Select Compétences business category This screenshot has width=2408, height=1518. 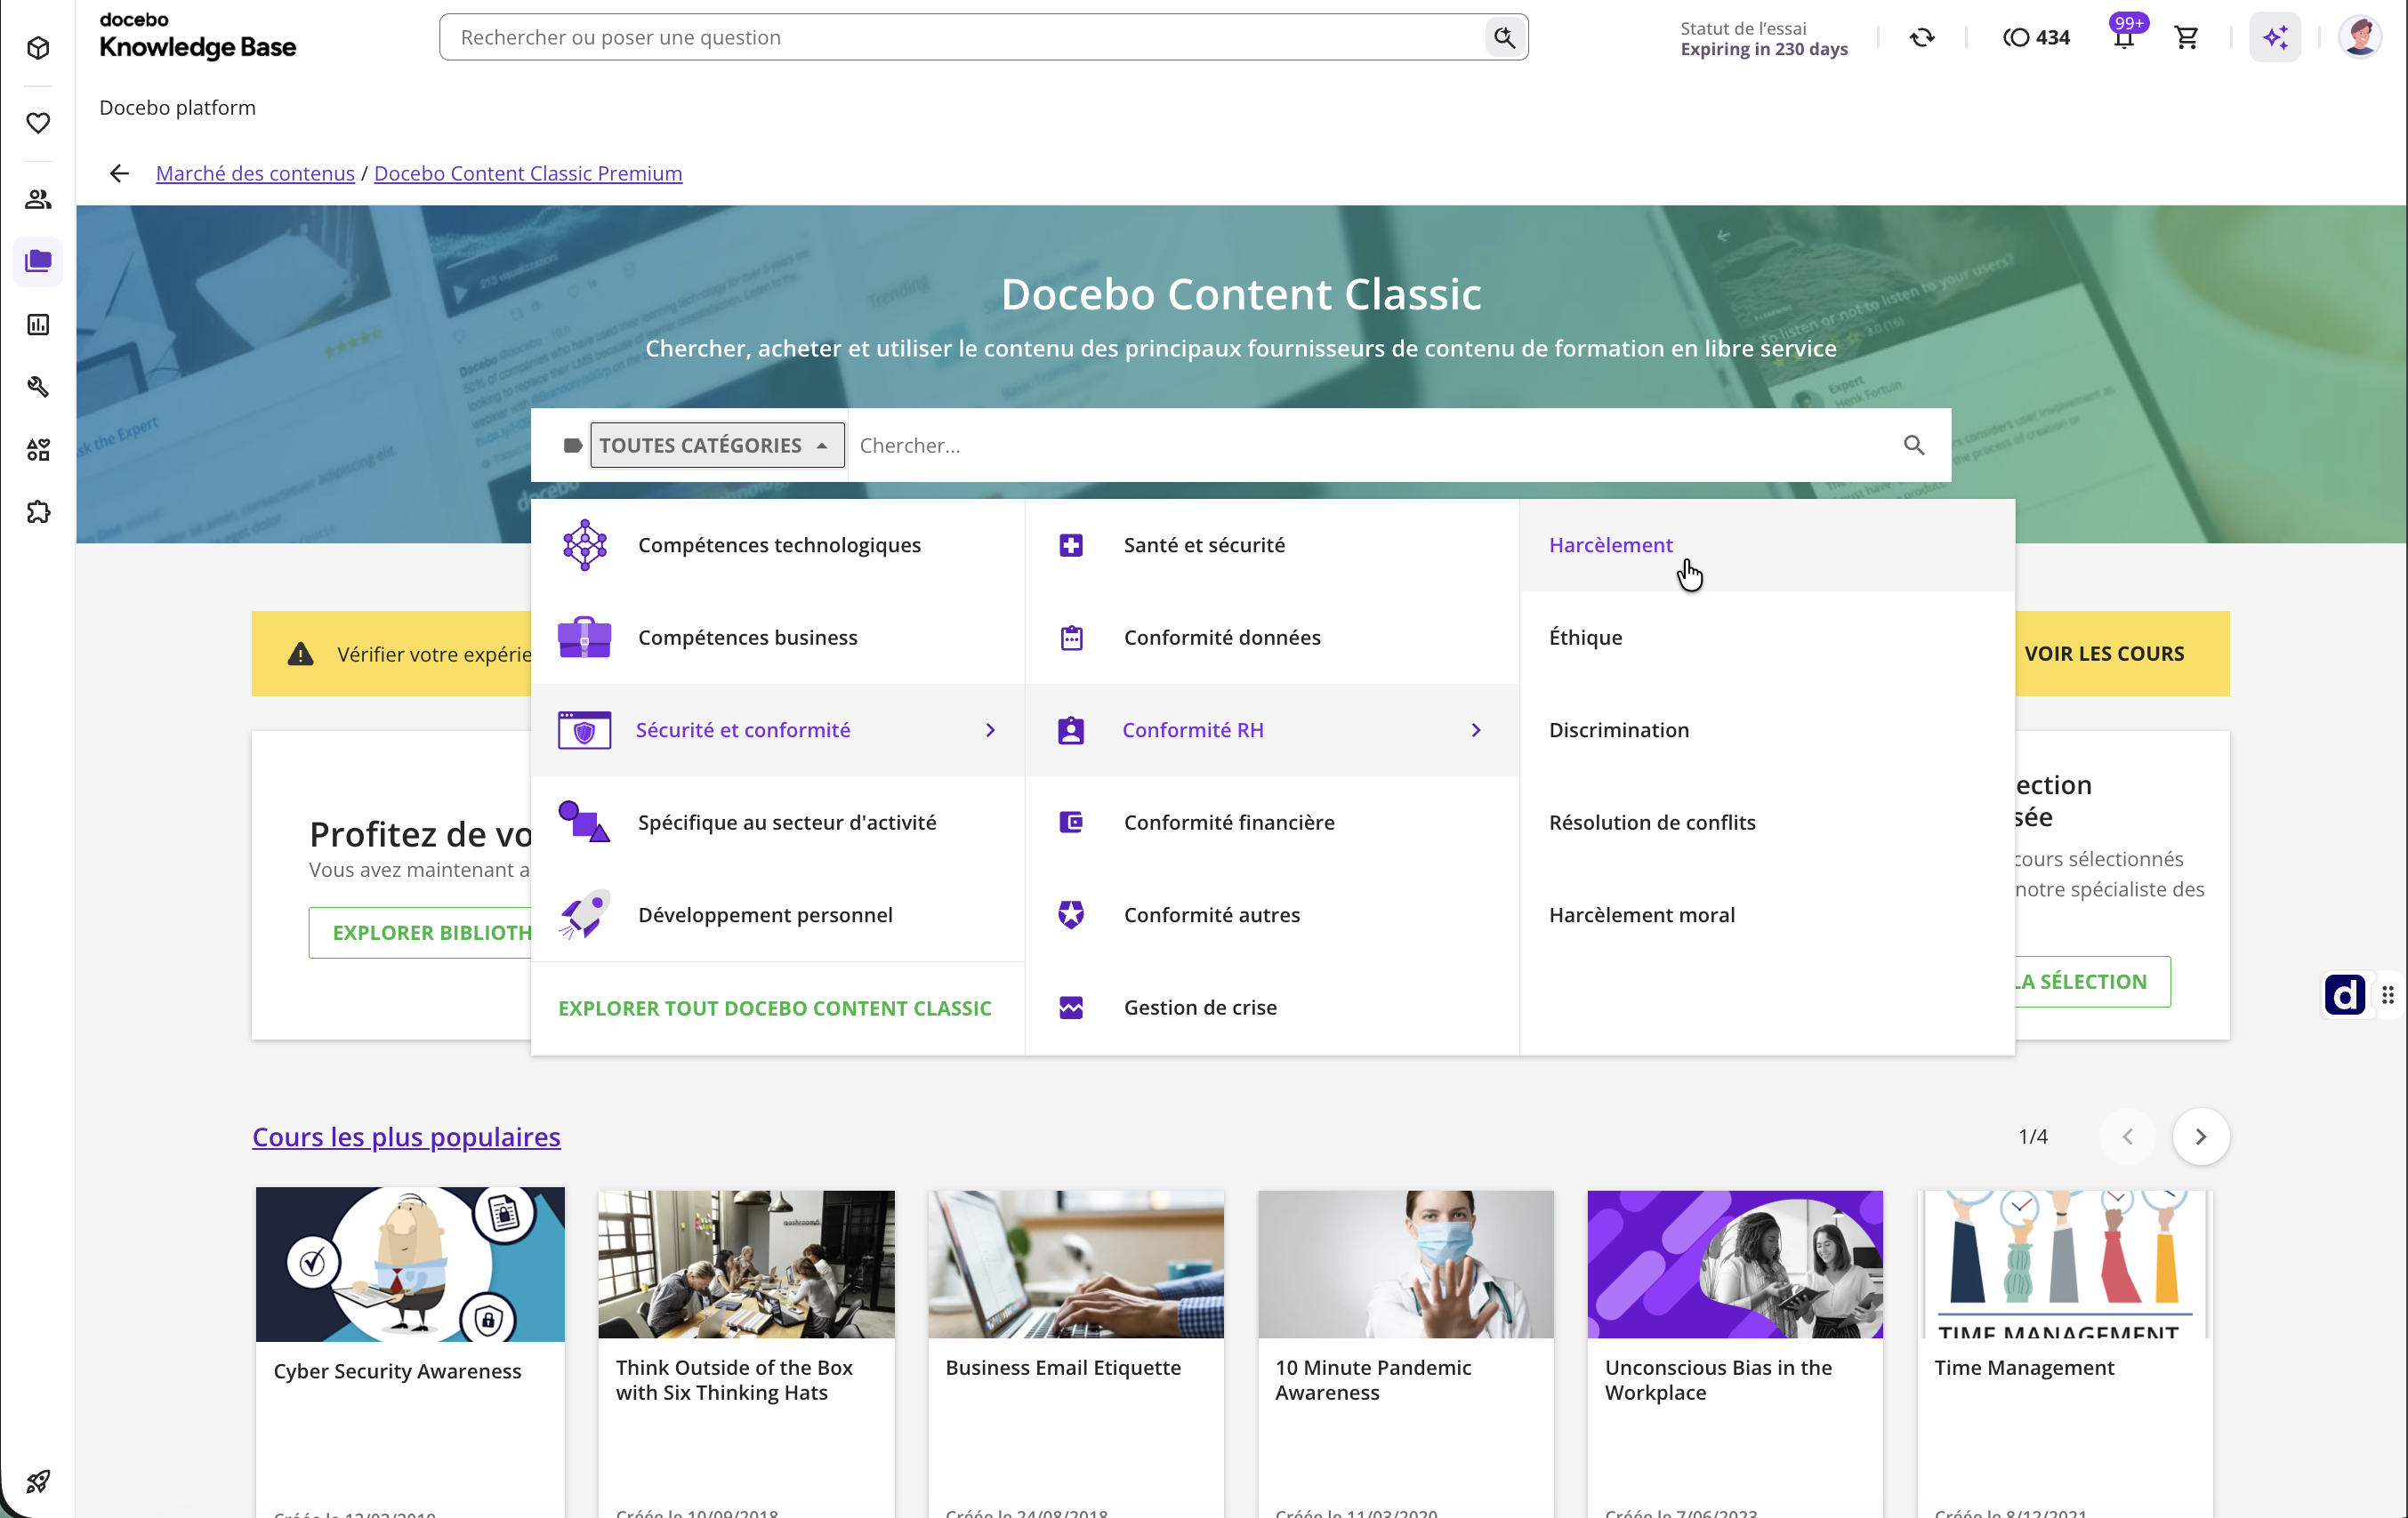coord(778,637)
